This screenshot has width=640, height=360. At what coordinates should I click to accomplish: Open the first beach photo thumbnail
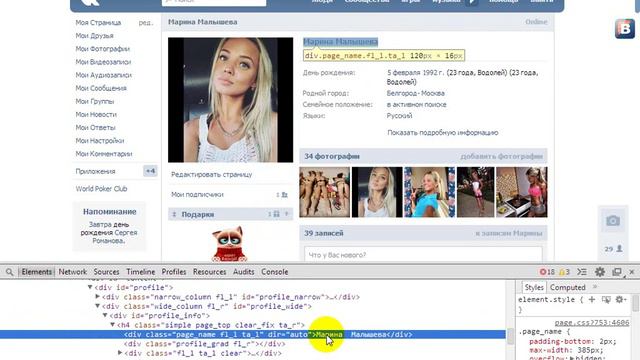324,192
